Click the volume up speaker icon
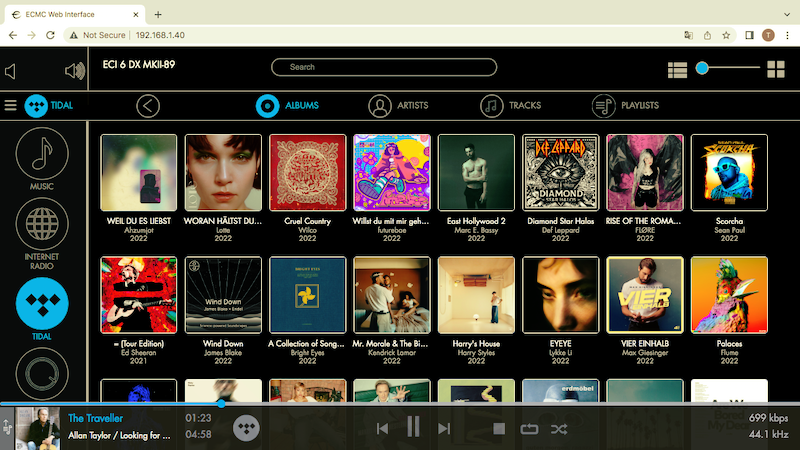 pyautogui.click(x=74, y=71)
